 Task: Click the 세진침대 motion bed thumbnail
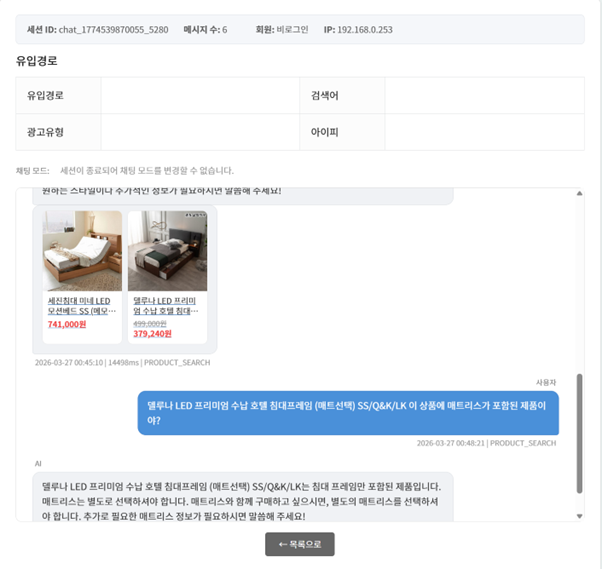(82, 251)
